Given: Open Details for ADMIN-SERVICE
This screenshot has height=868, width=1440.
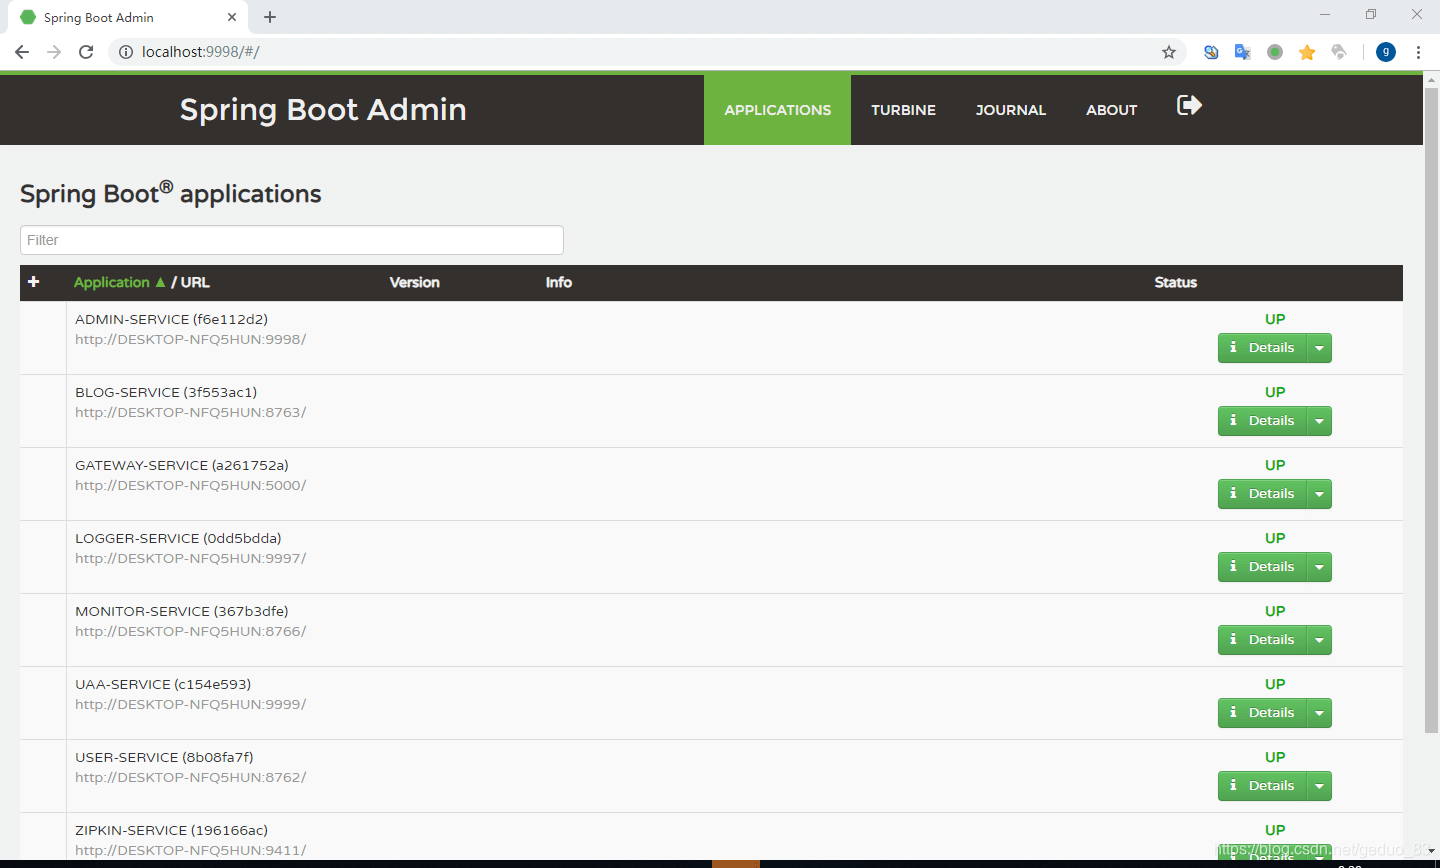Looking at the screenshot, I should (1262, 348).
